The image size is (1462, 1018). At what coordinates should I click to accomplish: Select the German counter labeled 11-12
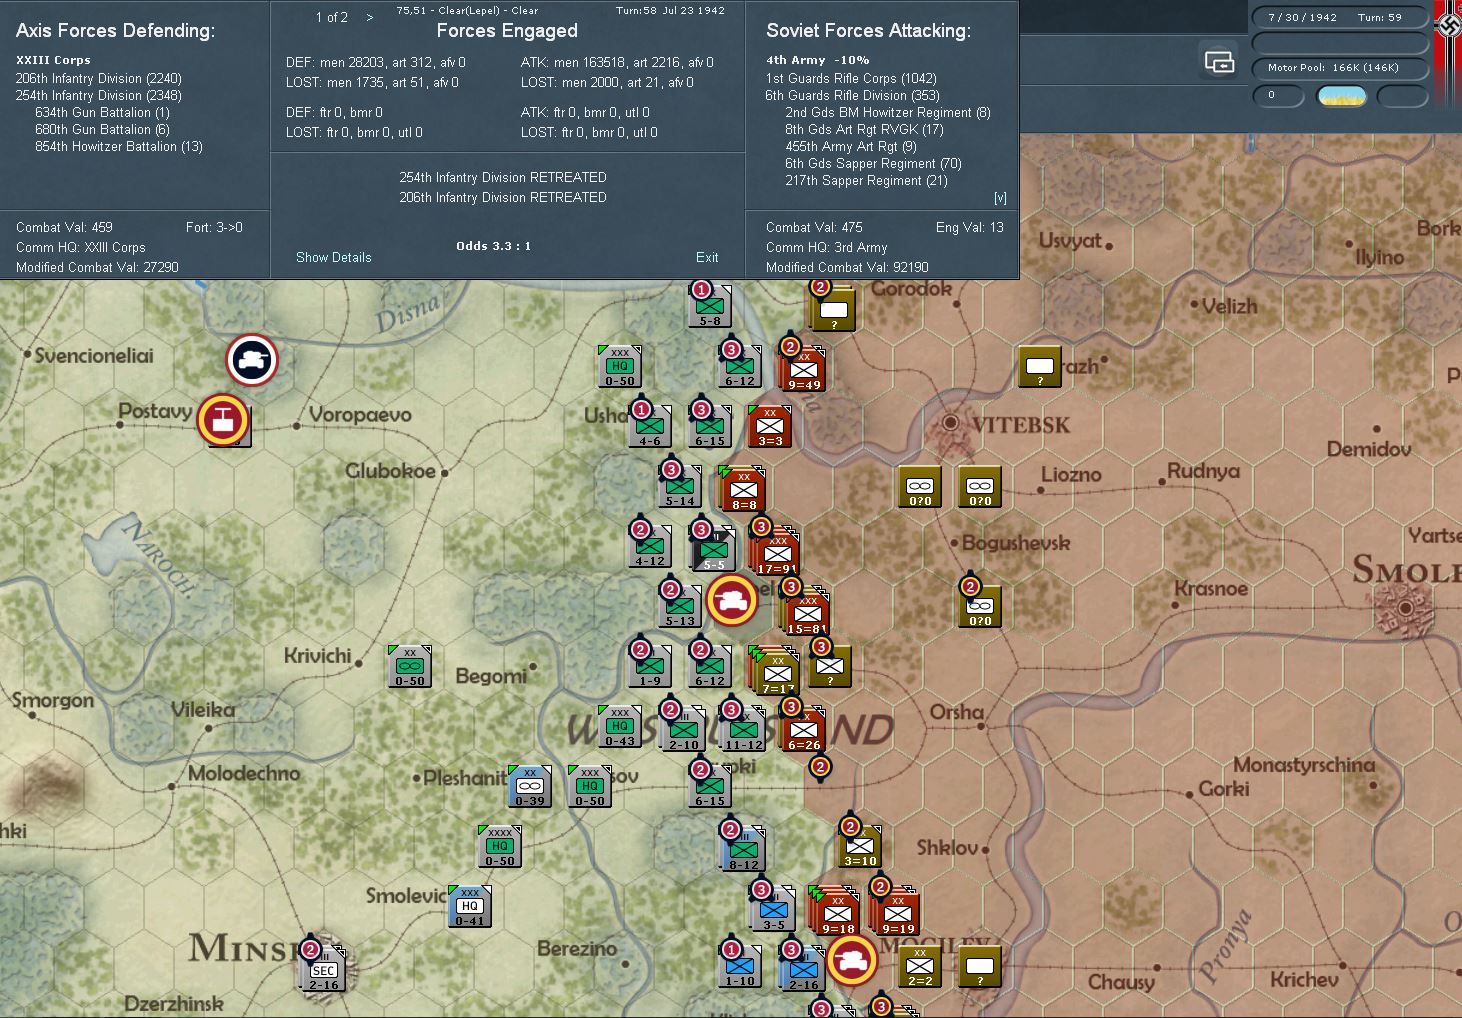(744, 729)
